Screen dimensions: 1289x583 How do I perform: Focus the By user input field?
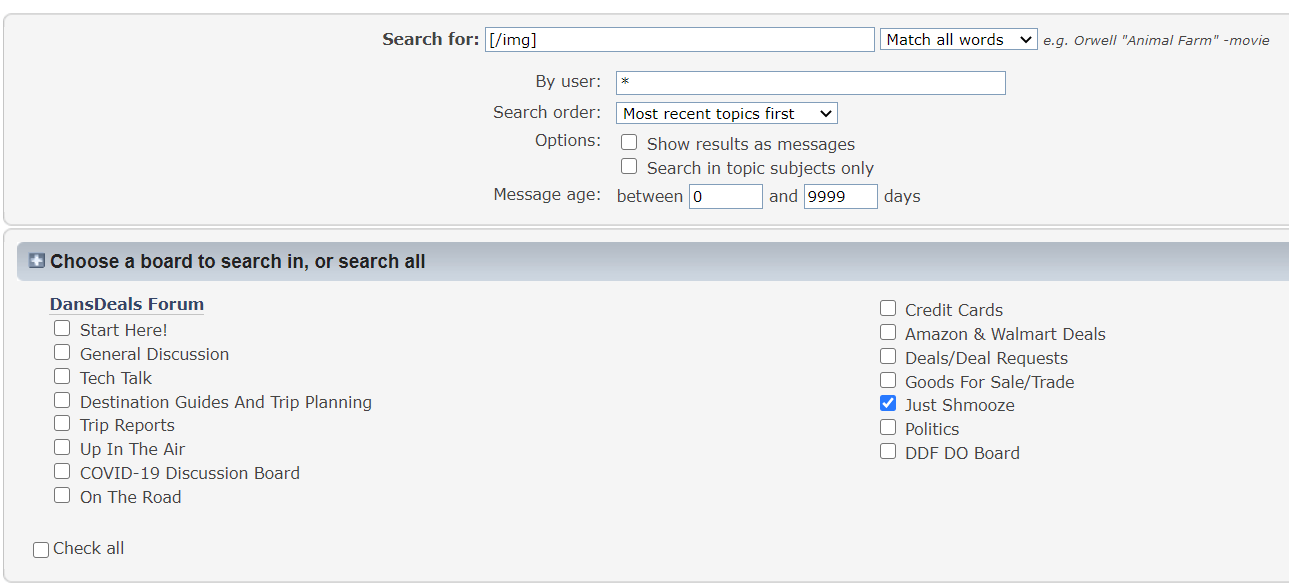click(811, 82)
